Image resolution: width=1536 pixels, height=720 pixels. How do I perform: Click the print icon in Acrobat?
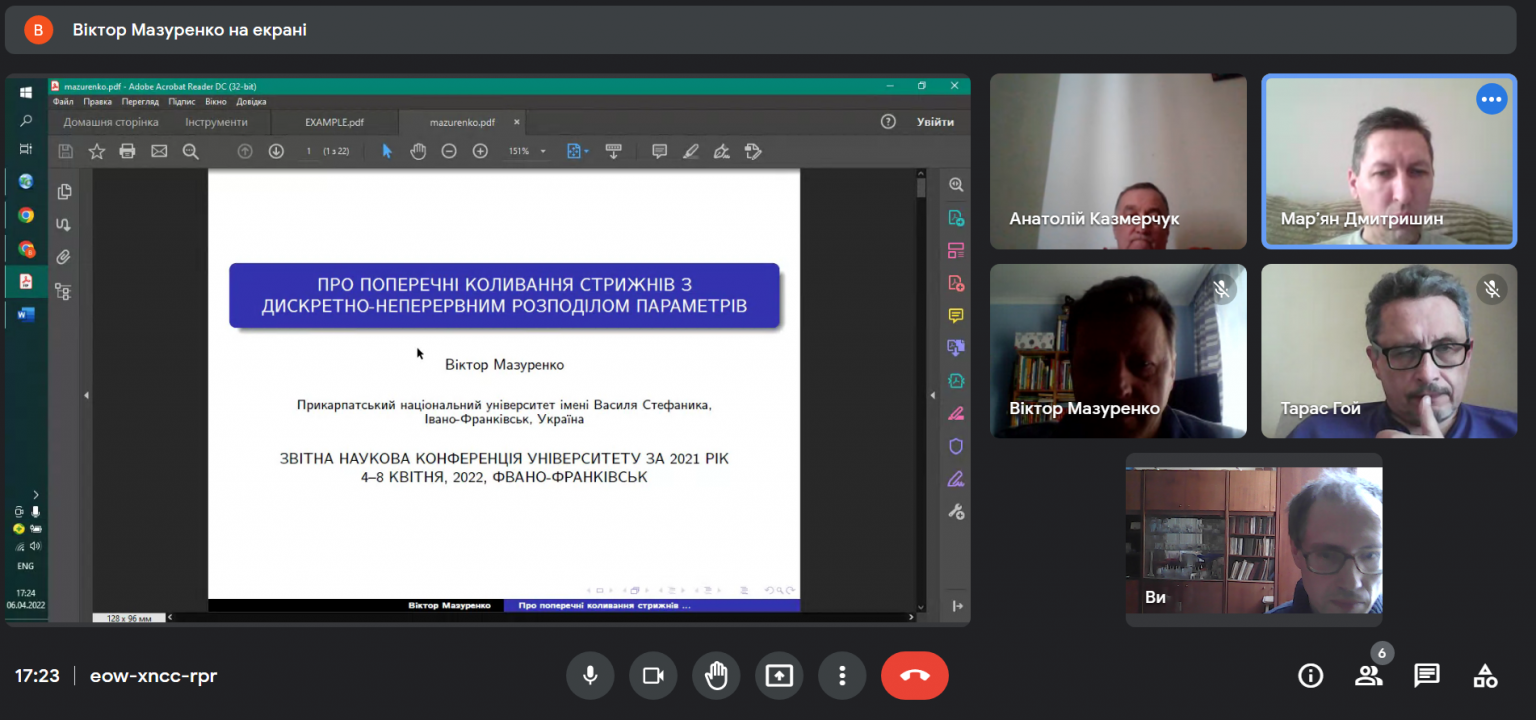coord(127,151)
